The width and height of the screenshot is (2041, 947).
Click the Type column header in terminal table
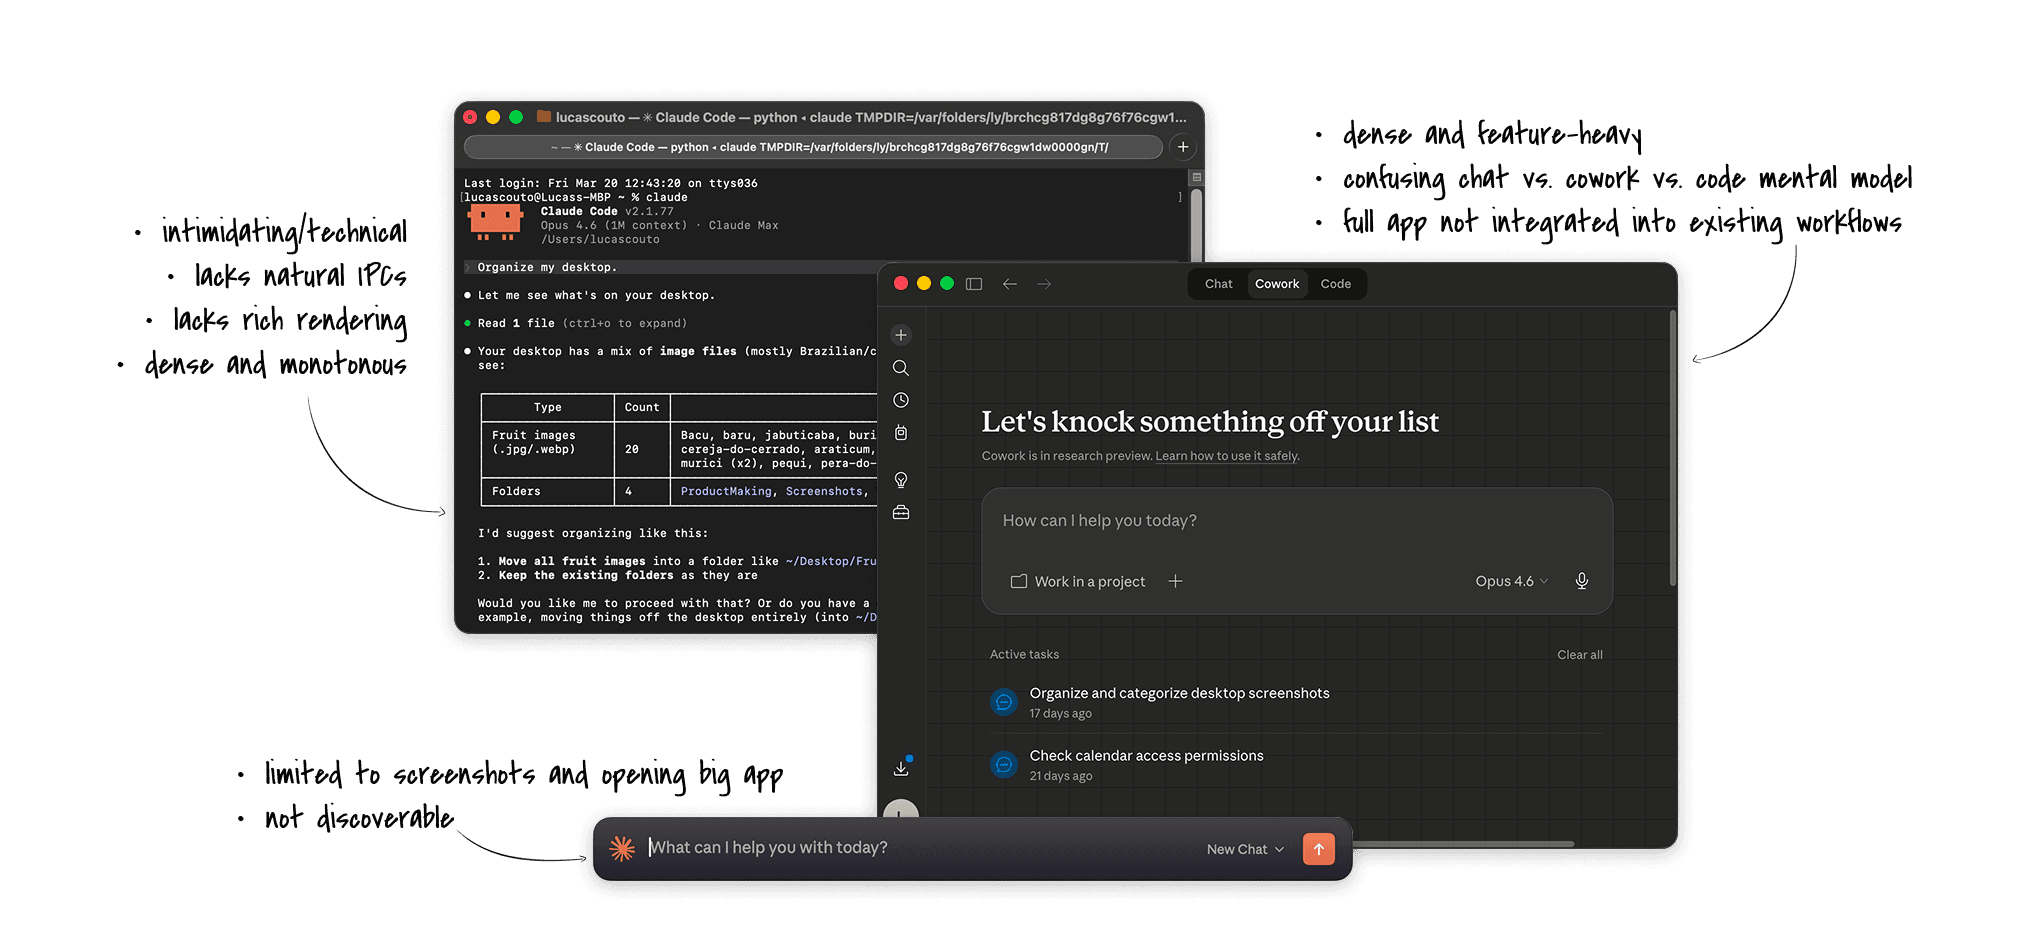click(547, 407)
